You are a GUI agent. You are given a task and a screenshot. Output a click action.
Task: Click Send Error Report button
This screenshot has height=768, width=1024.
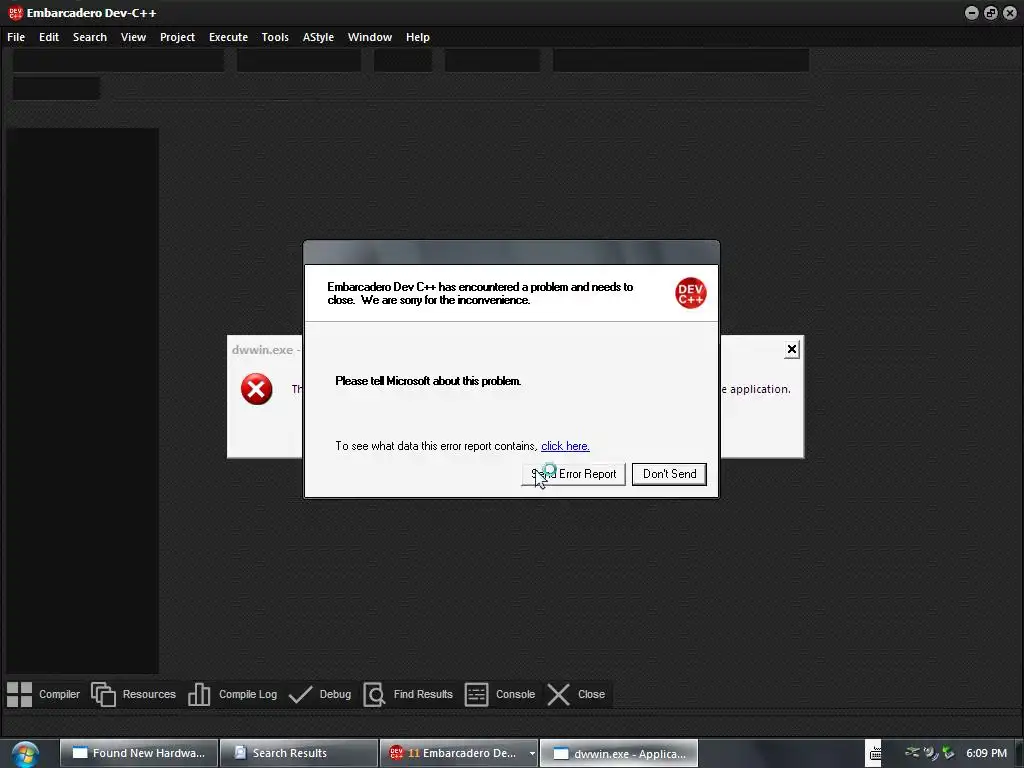pyautogui.click(x=573, y=474)
